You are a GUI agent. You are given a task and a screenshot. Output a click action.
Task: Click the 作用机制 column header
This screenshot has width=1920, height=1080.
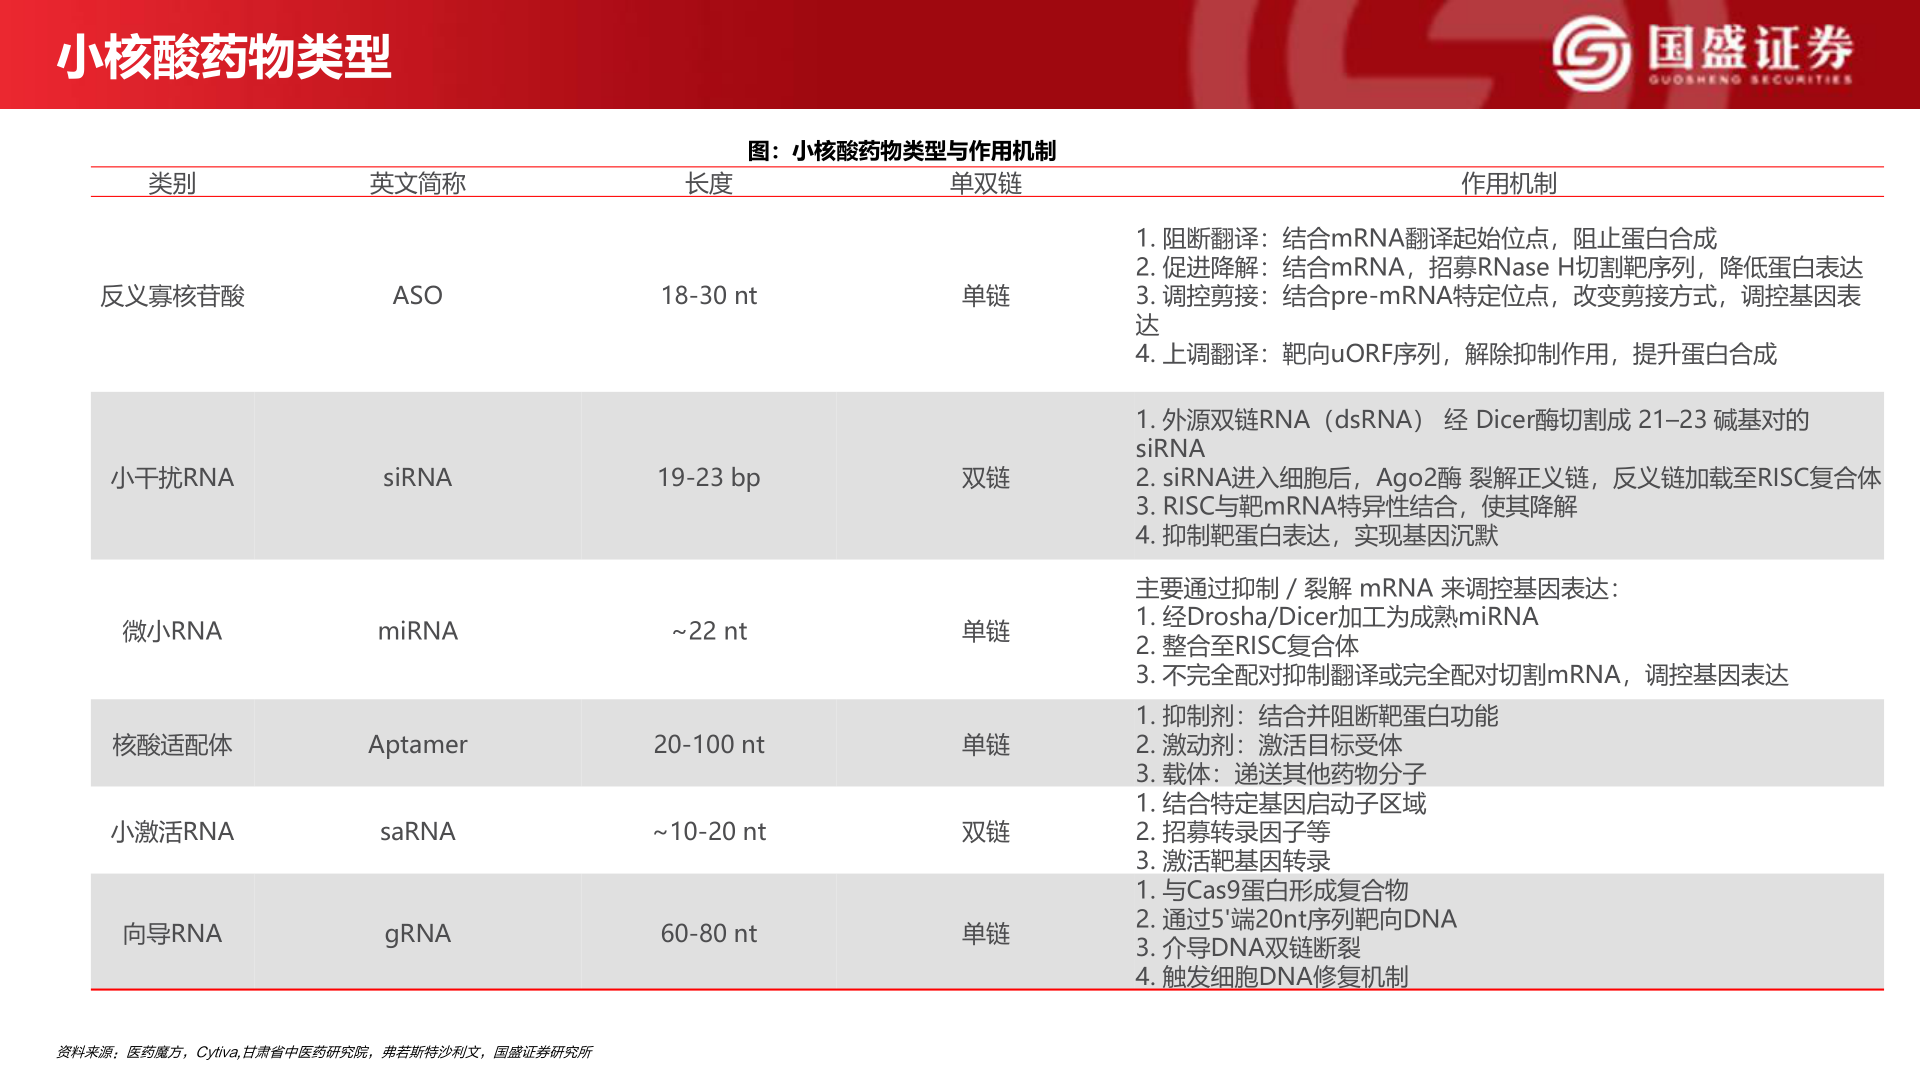[x=1509, y=183]
